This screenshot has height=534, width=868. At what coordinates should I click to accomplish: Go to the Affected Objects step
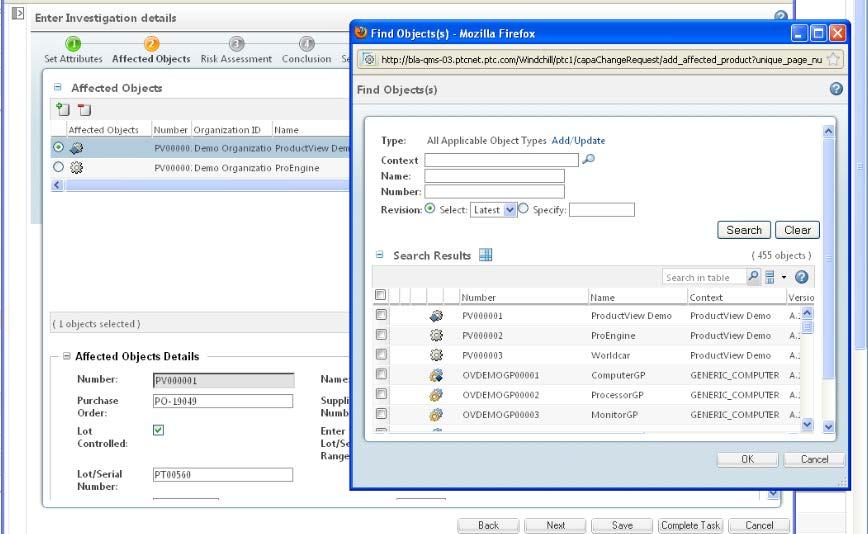tap(151, 50)
